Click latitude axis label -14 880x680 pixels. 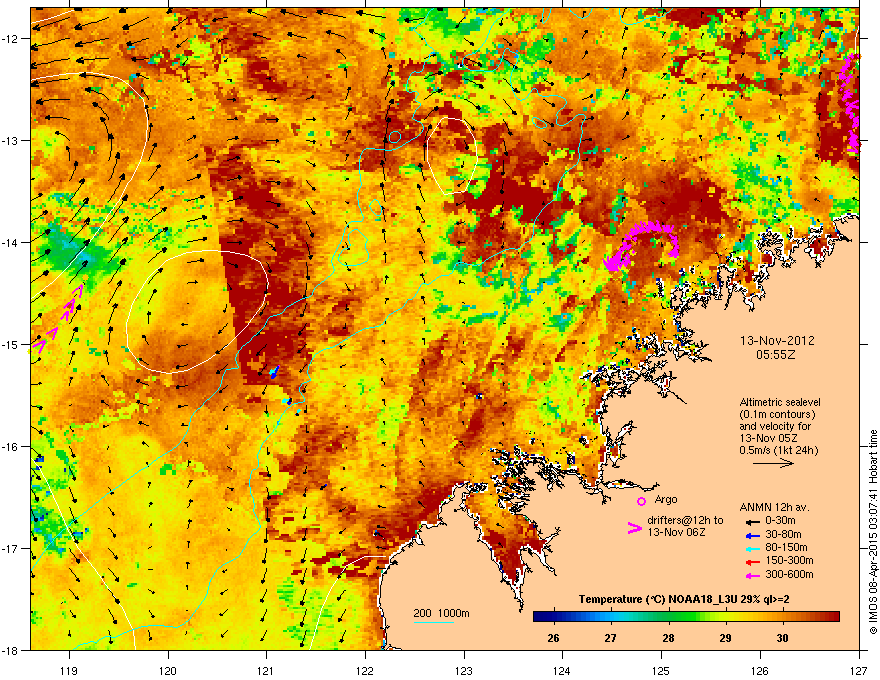11,243
